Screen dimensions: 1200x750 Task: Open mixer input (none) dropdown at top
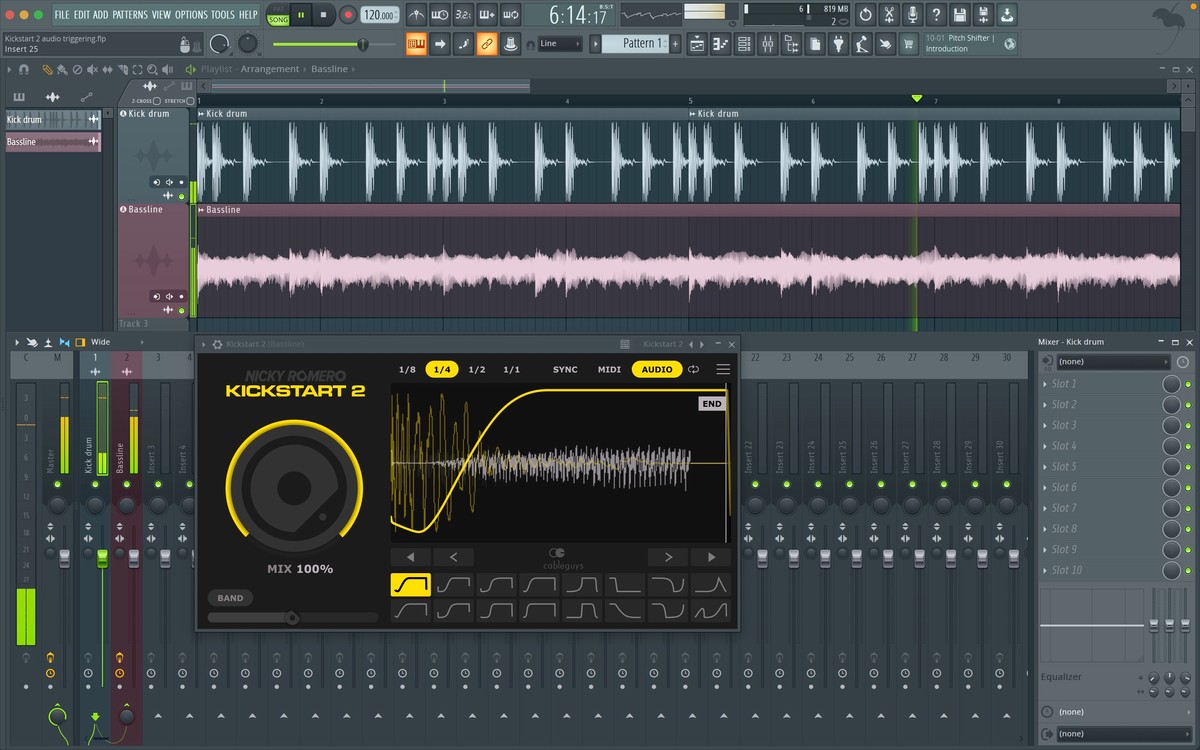click(1112, 361)
